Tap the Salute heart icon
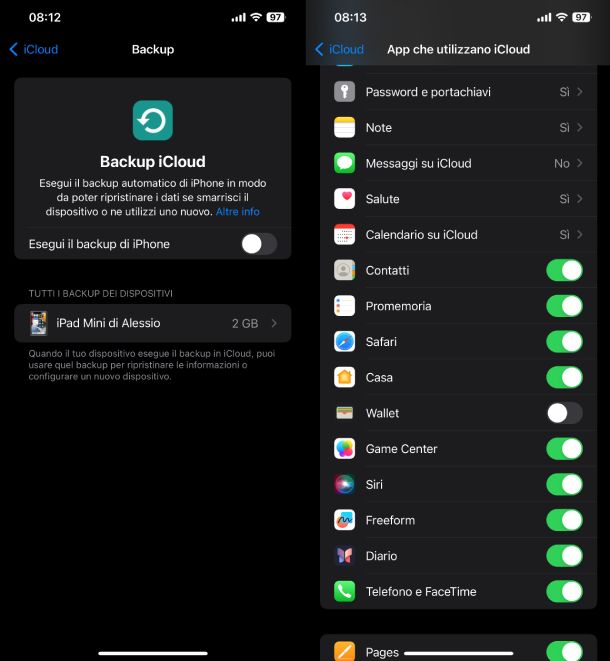This screenshot has height=661, width=610. point(344,199)
